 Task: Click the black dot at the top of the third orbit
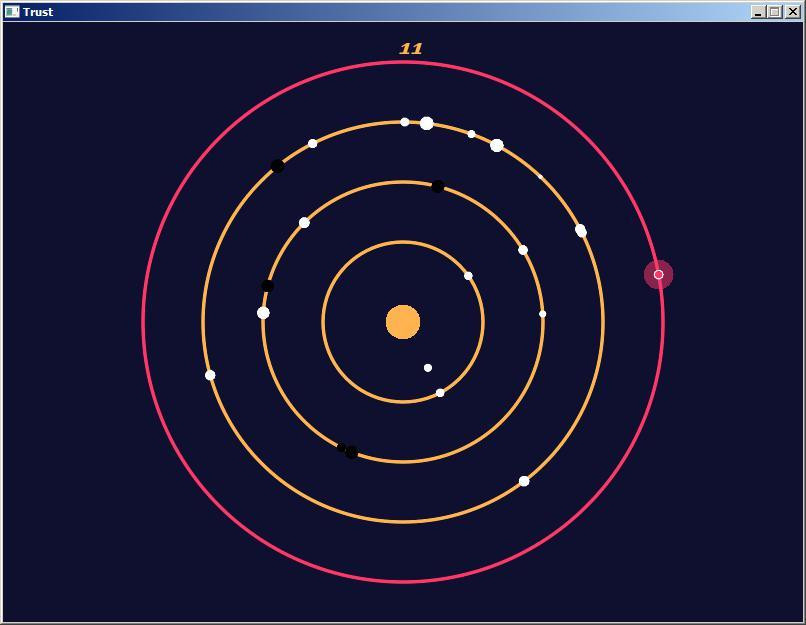tap(437, 184)
